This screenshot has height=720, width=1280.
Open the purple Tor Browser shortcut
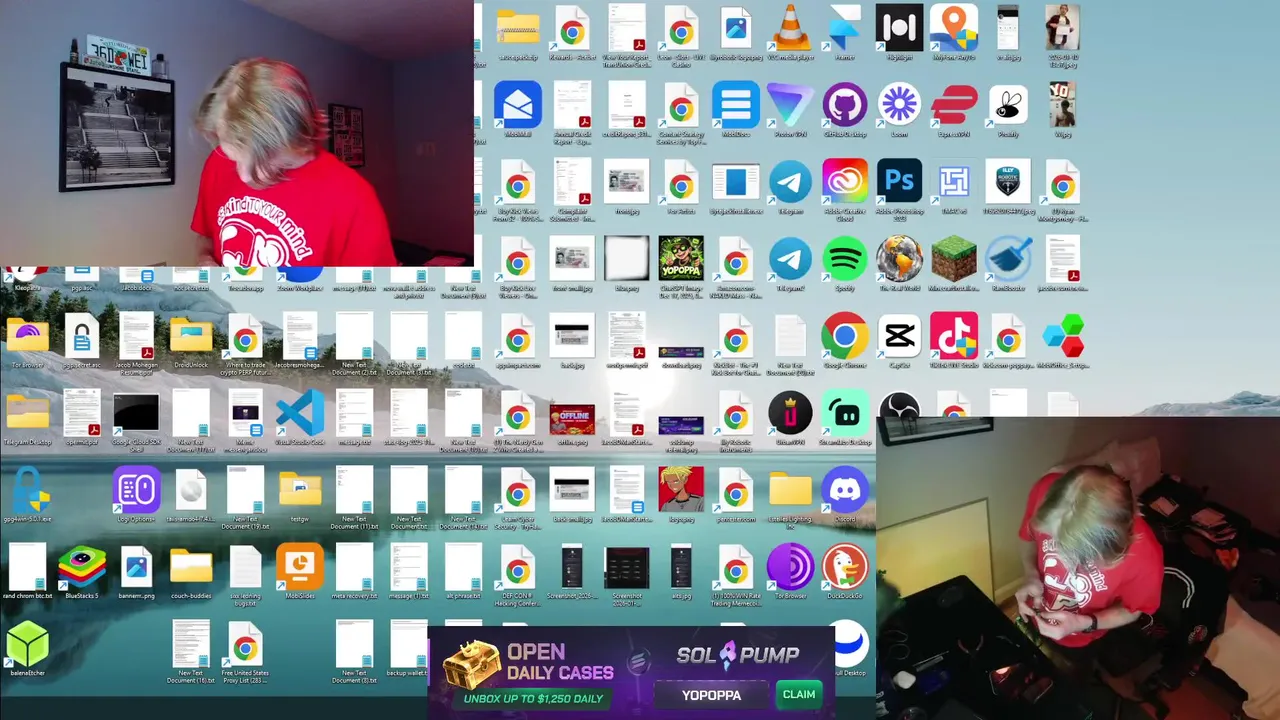[790, 568]
